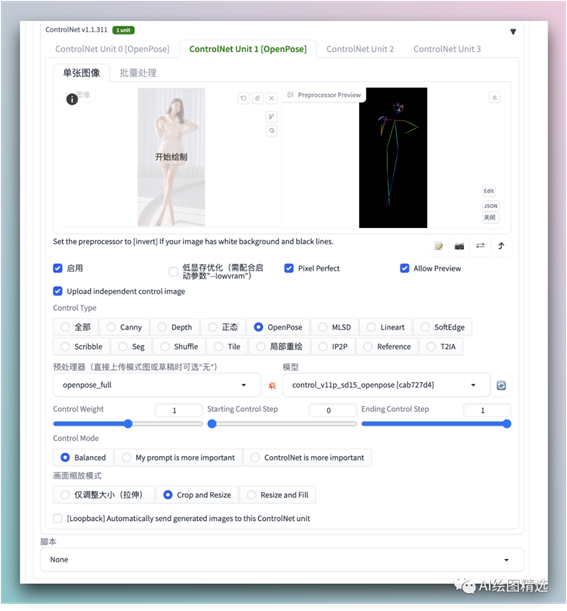Remove the uploaded image with X icon

coord(272,98)
